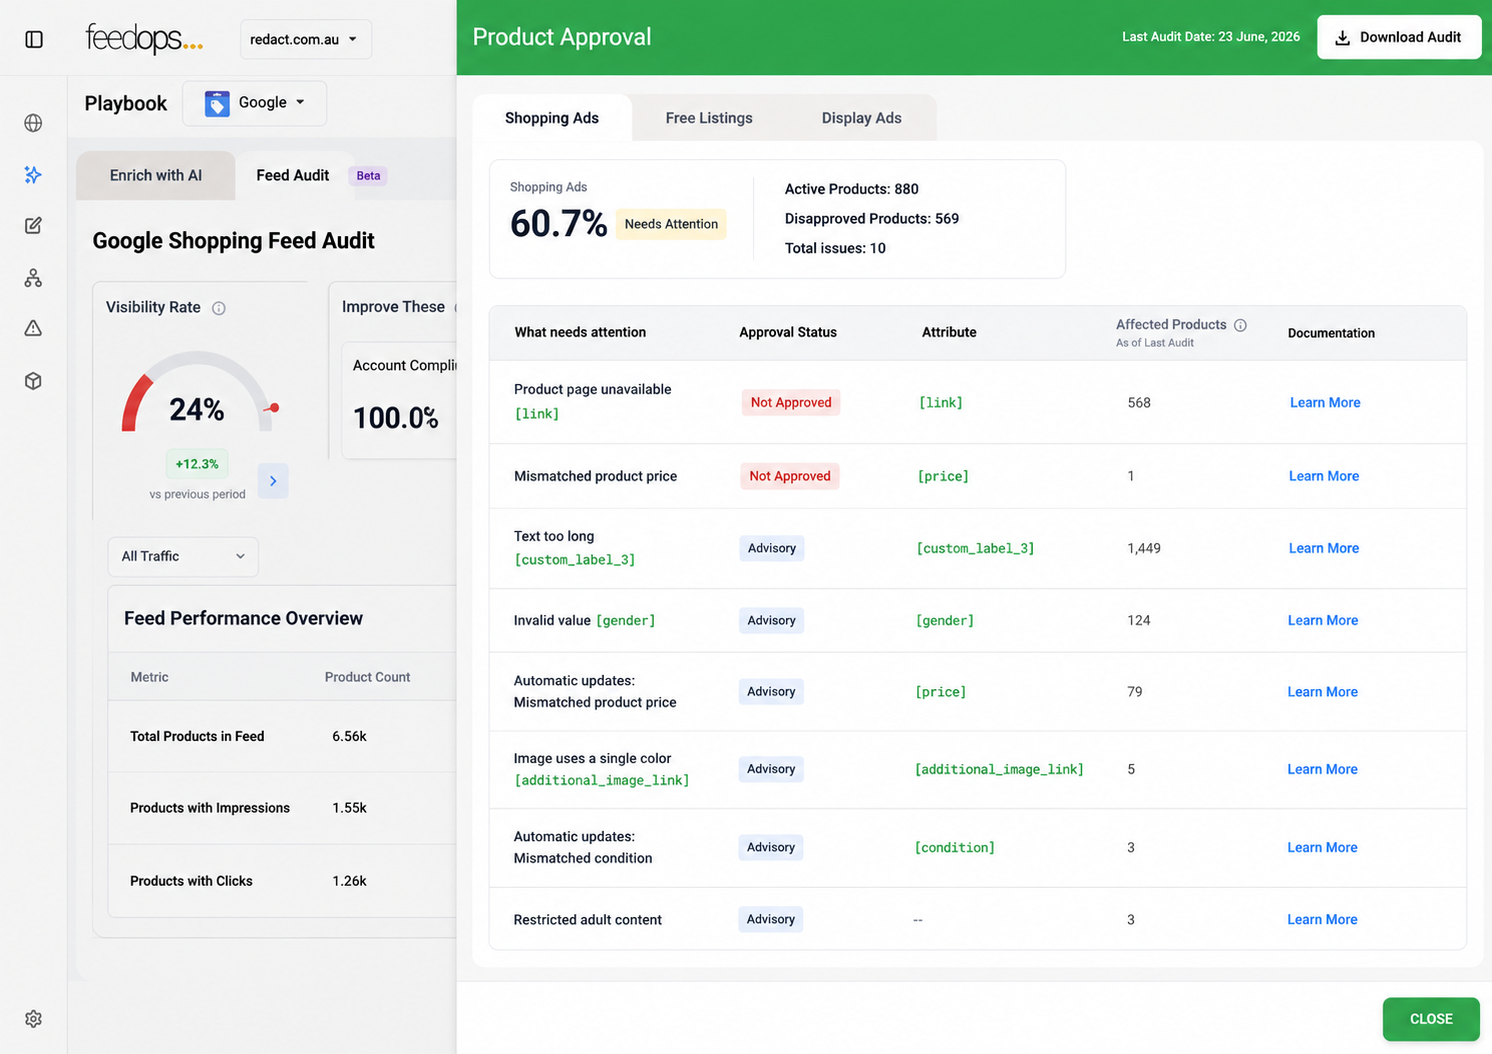Click Advisory badge for Text too long
This screenshot has height=1054, width=1492.
772,548
